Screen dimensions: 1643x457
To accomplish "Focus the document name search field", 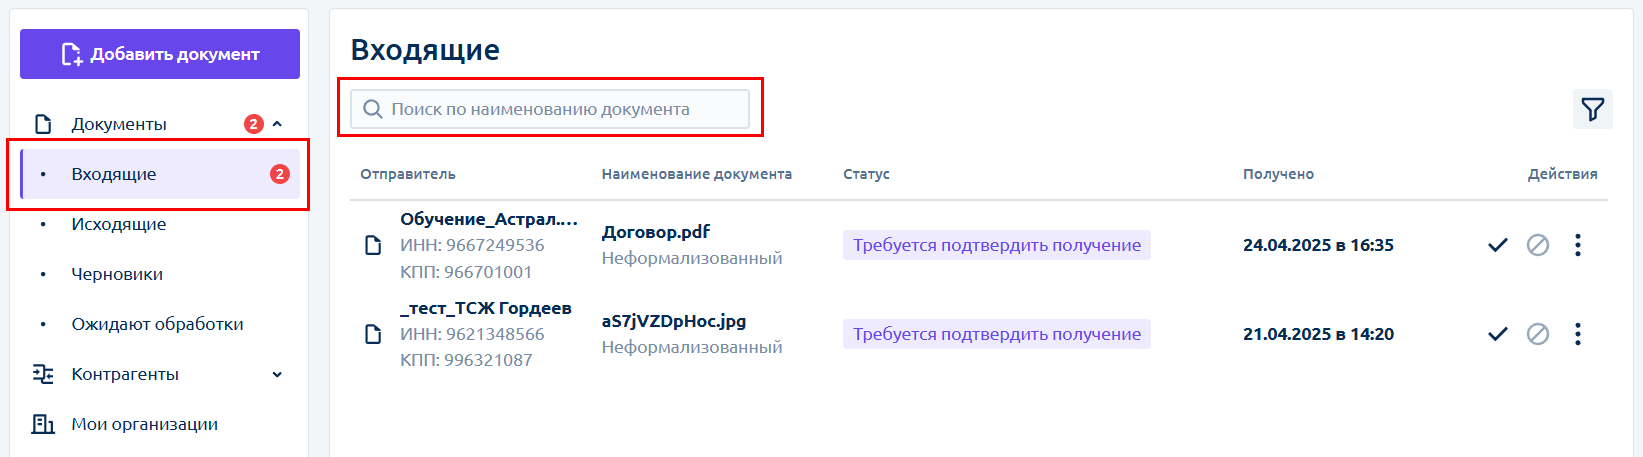I will click(x=550, y=109).
